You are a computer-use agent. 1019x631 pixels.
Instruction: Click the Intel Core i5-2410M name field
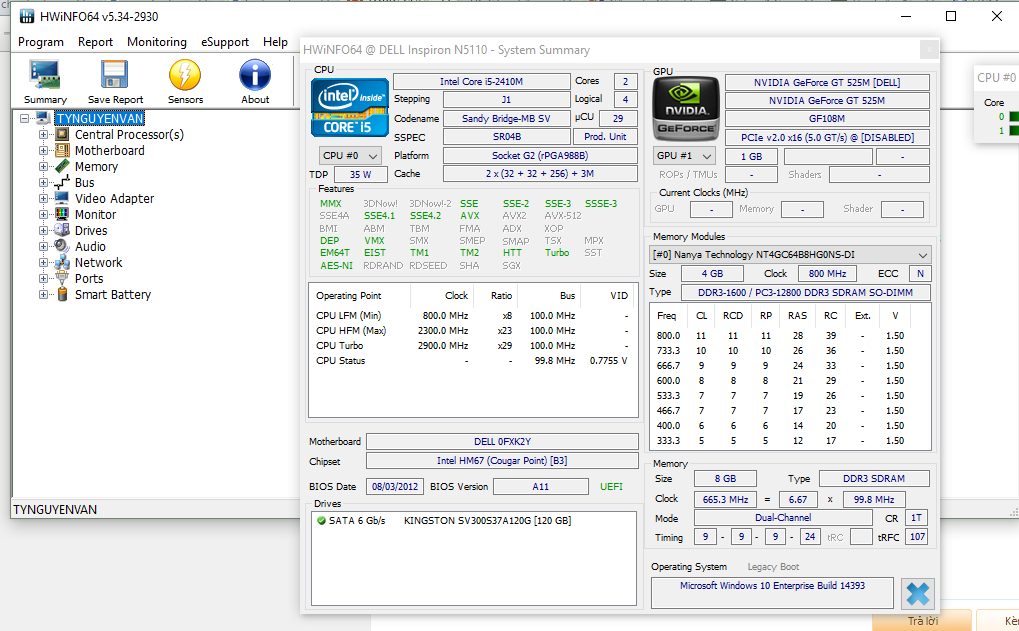[482, 81]
